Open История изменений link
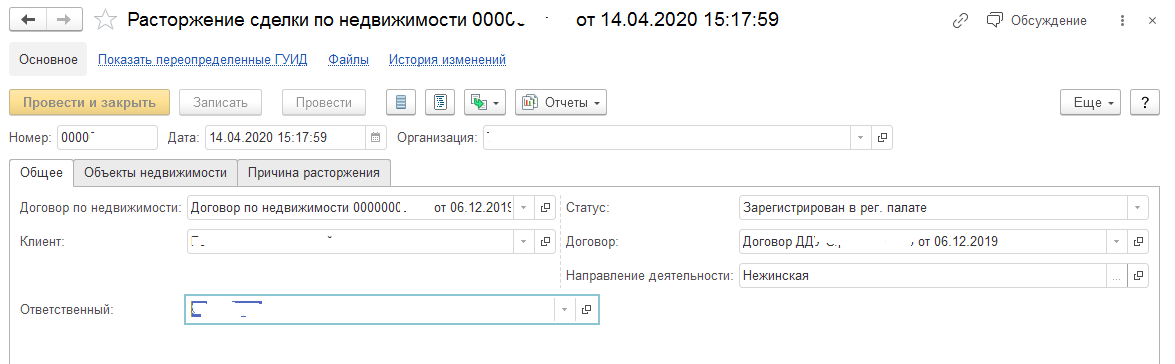This screenshot has height=364, width=1175. [447, 60]
